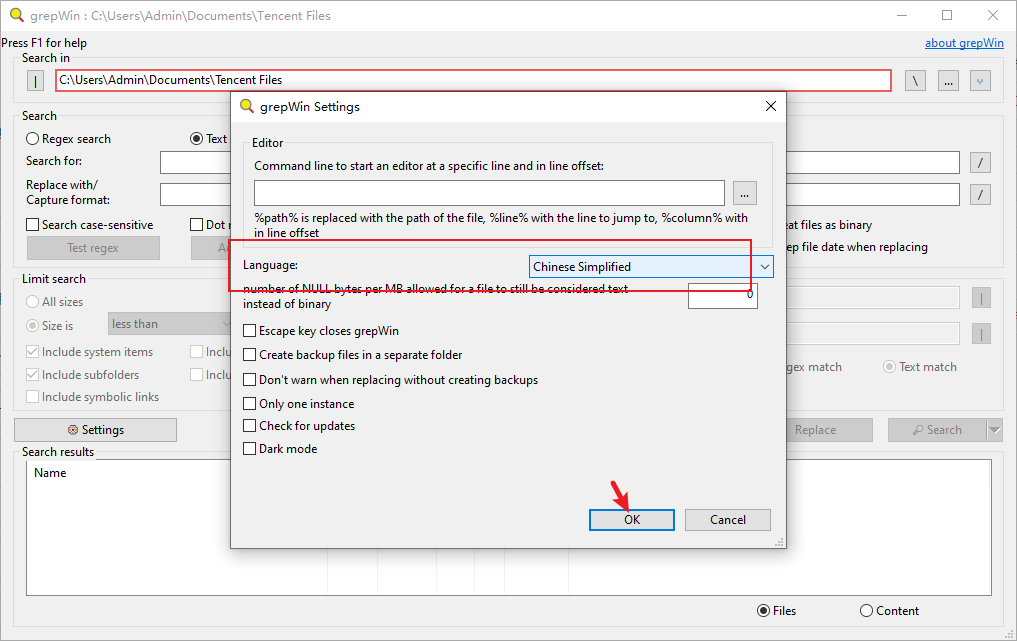Viewport: 1017px width, 641px height.
Task: Enable Escape key closes grepWin checkbox
Action: click(x=250, y=331)
